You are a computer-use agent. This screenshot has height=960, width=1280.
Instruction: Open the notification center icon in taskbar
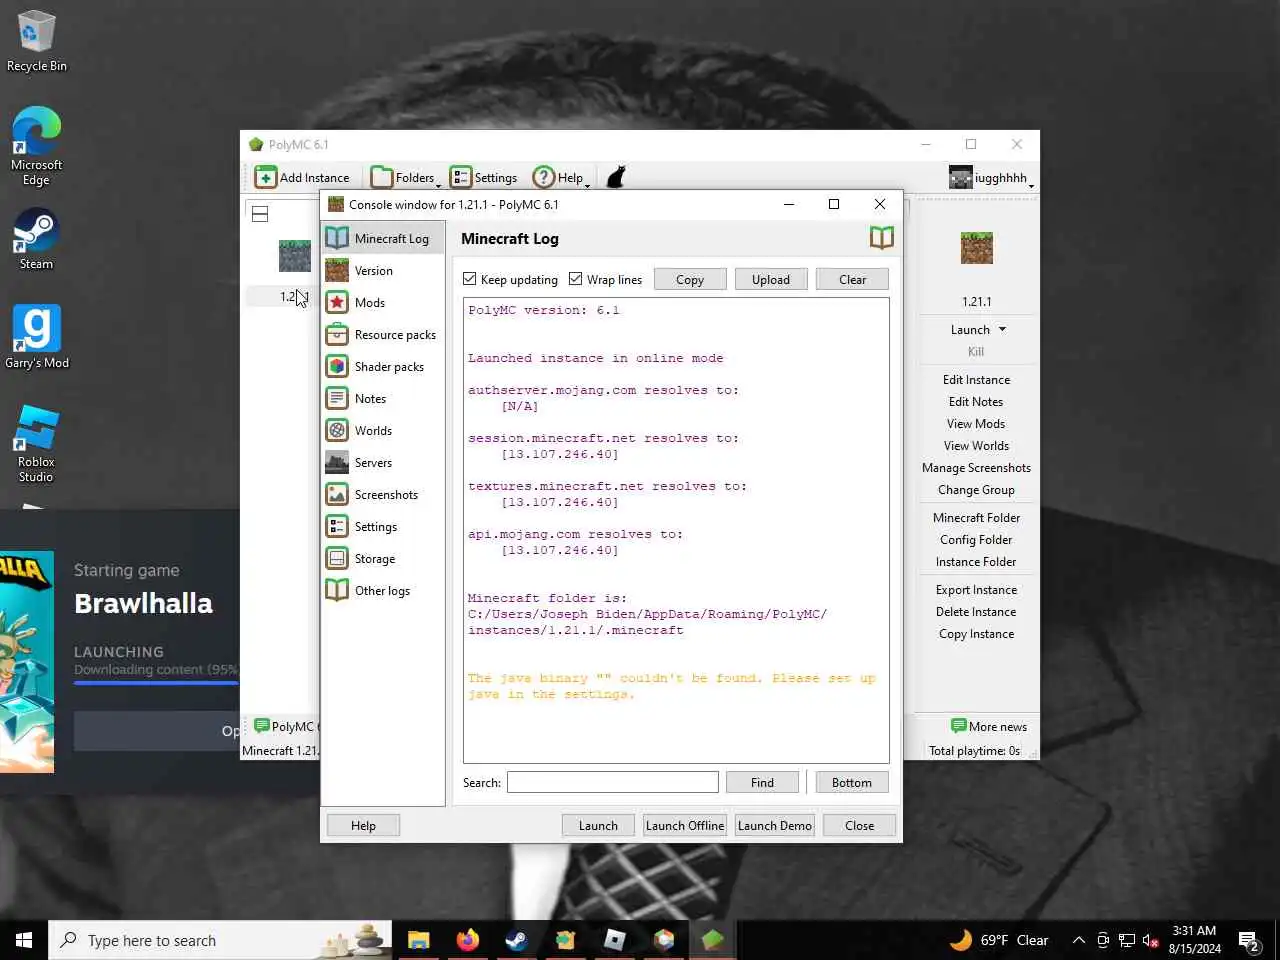pyautogui.click(x=1249, y=940)
